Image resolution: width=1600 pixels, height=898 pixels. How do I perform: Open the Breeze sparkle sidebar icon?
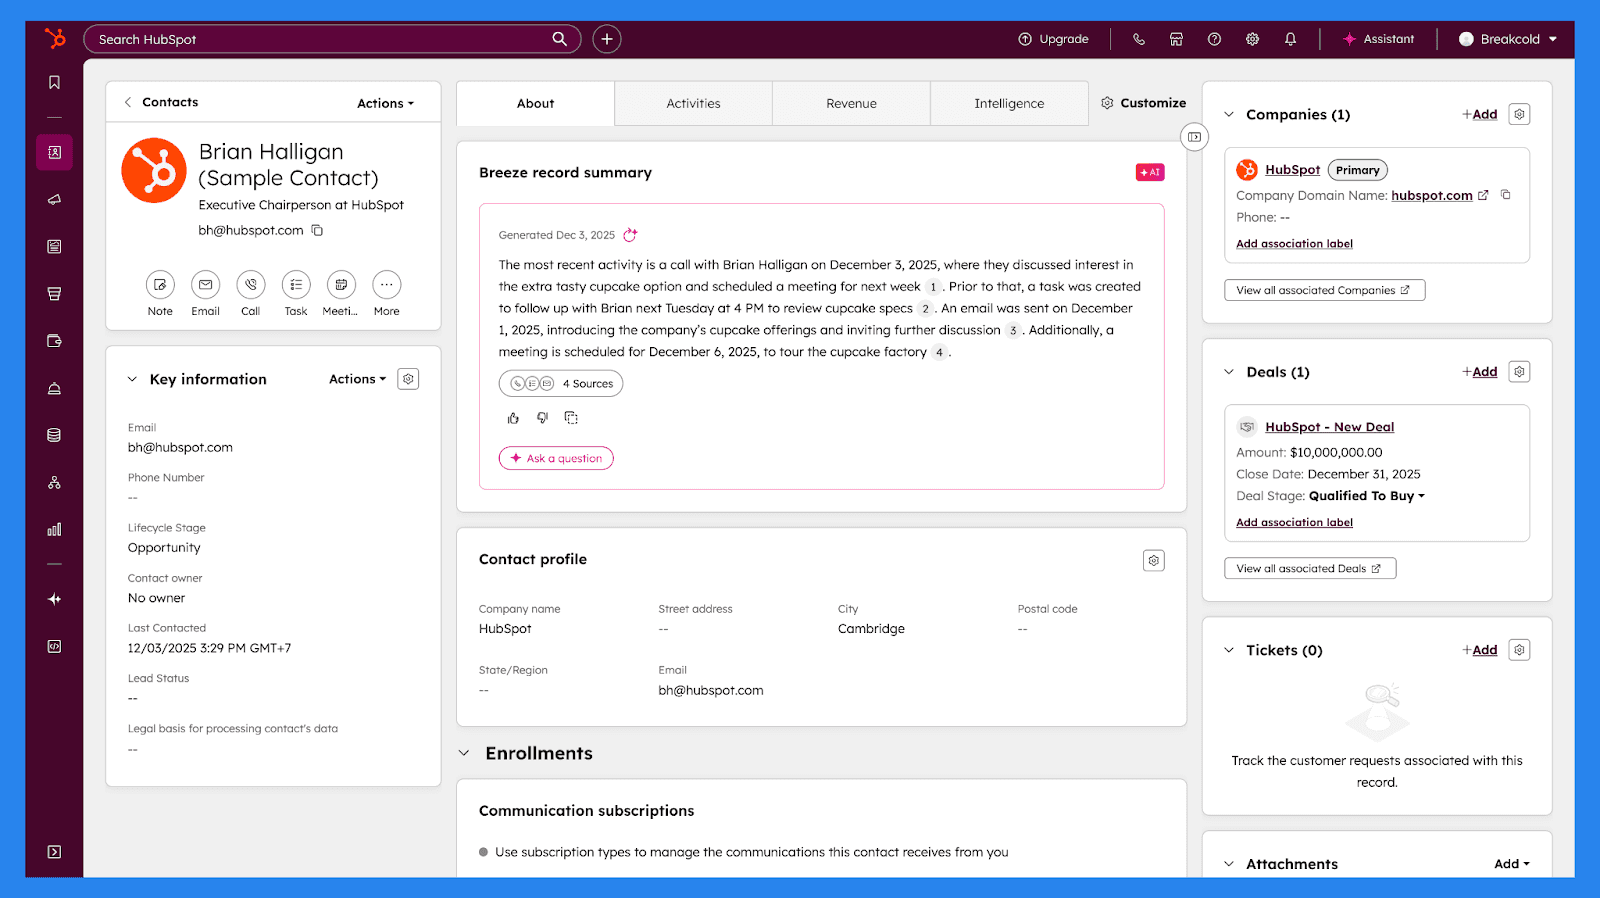tap(54, 599)
